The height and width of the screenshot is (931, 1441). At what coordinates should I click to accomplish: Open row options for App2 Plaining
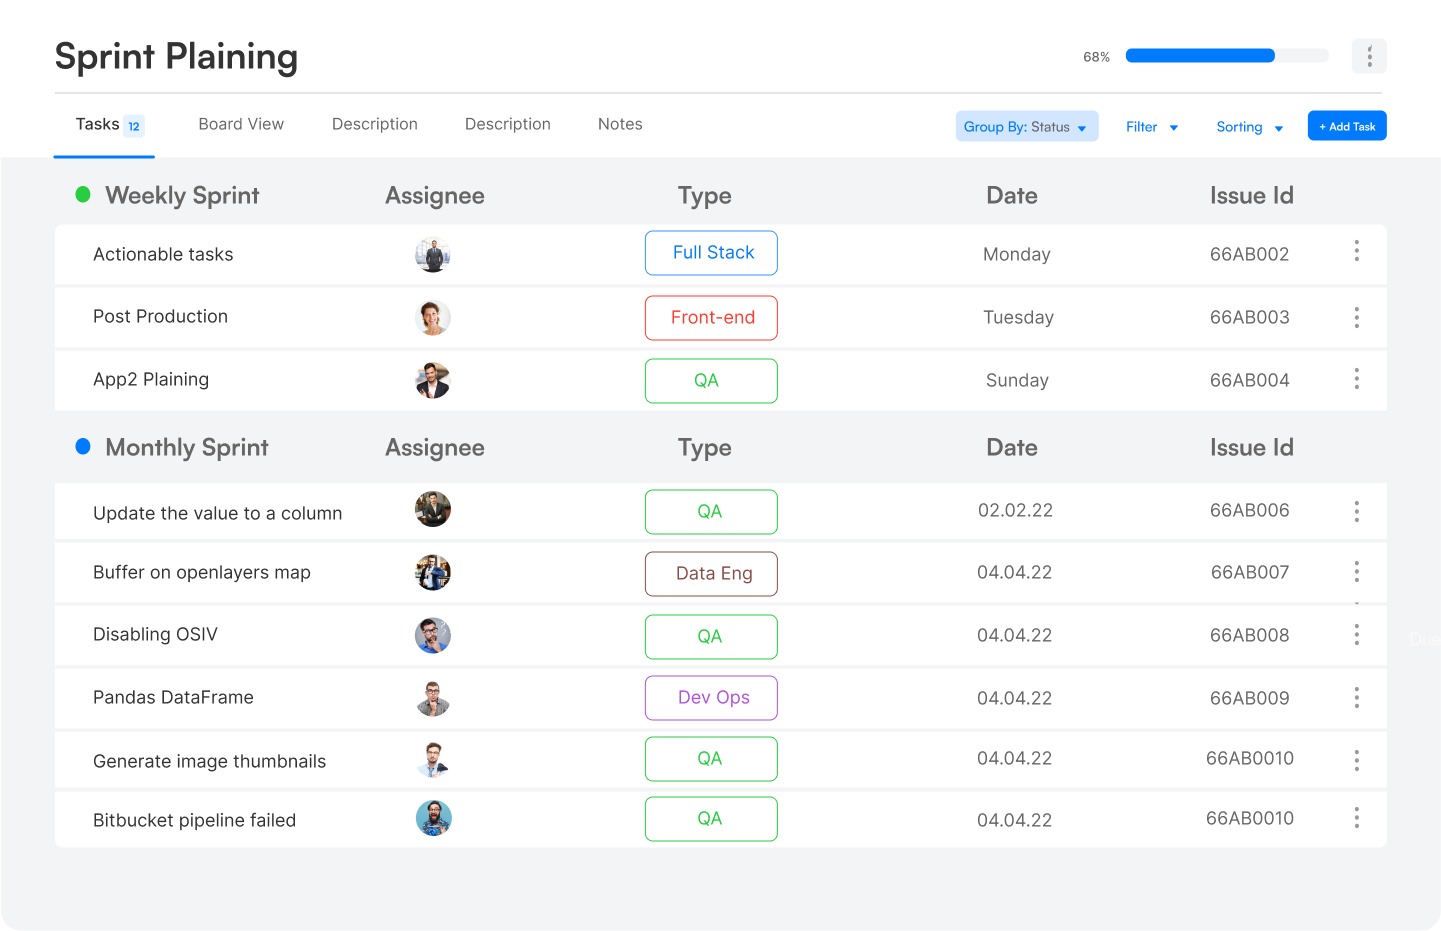click(x=1356, y=379)
